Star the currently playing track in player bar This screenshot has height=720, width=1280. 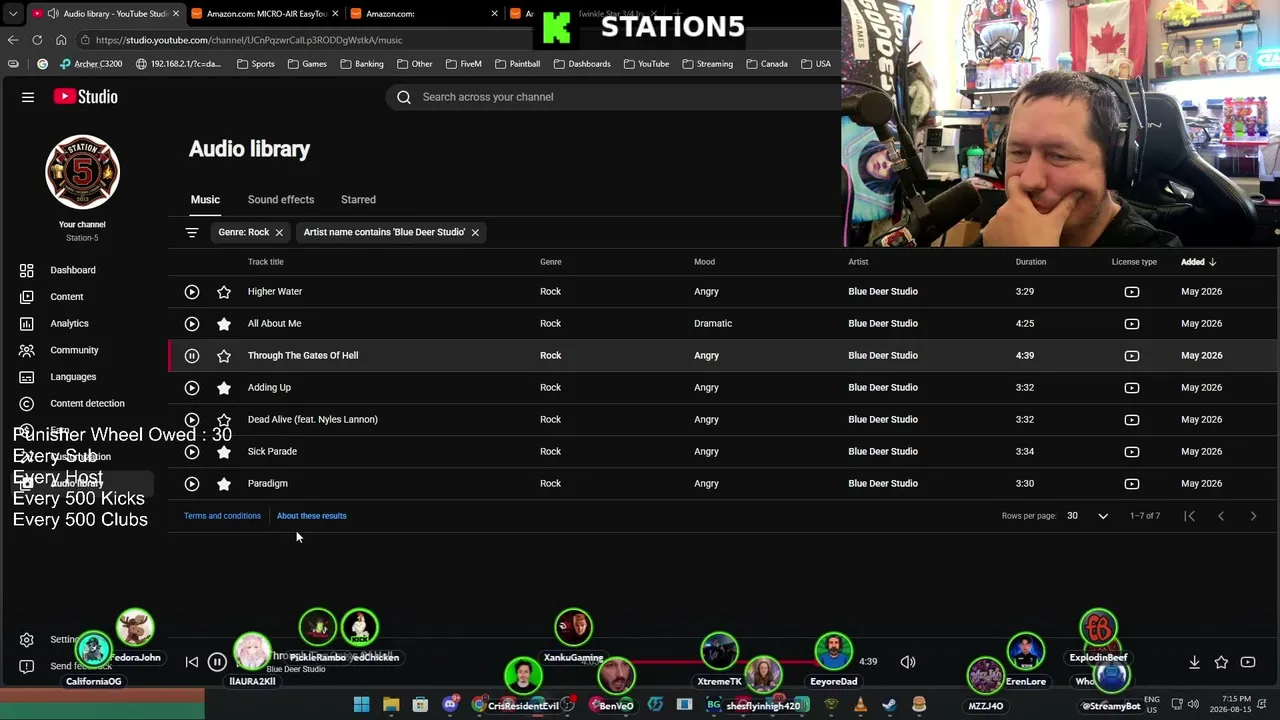point(1221,662)
